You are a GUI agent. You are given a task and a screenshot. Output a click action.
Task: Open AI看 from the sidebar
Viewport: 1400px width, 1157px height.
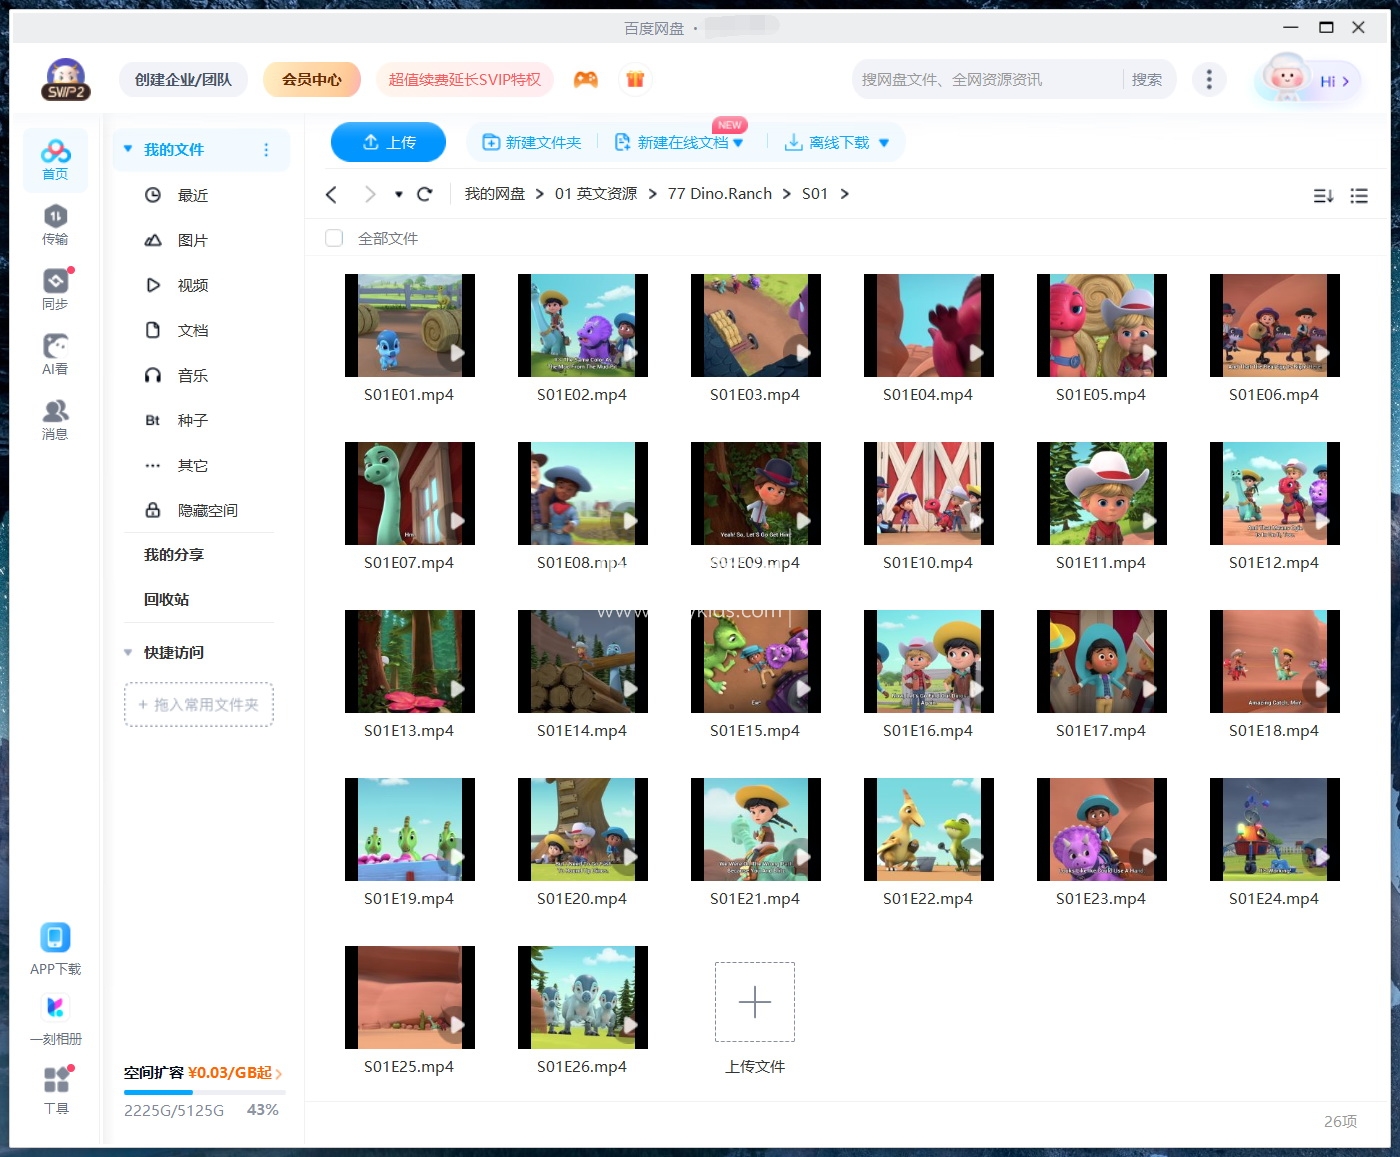point(55,352)
